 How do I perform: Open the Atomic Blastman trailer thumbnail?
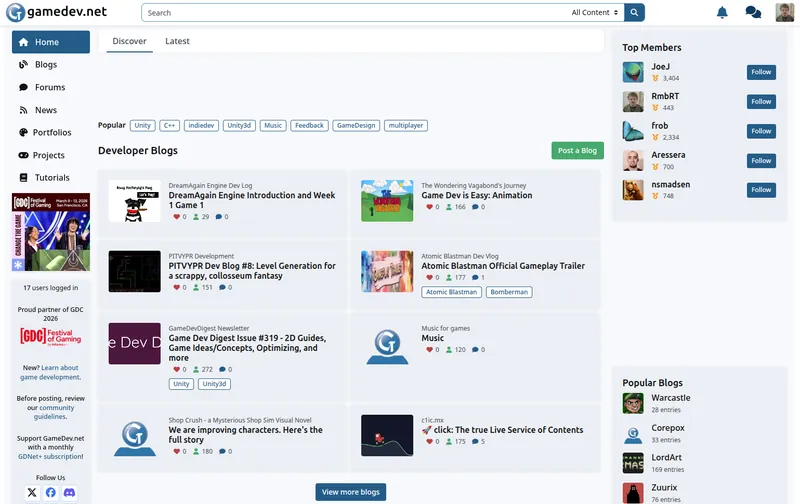pyautogui.click(x=387, y=271)
